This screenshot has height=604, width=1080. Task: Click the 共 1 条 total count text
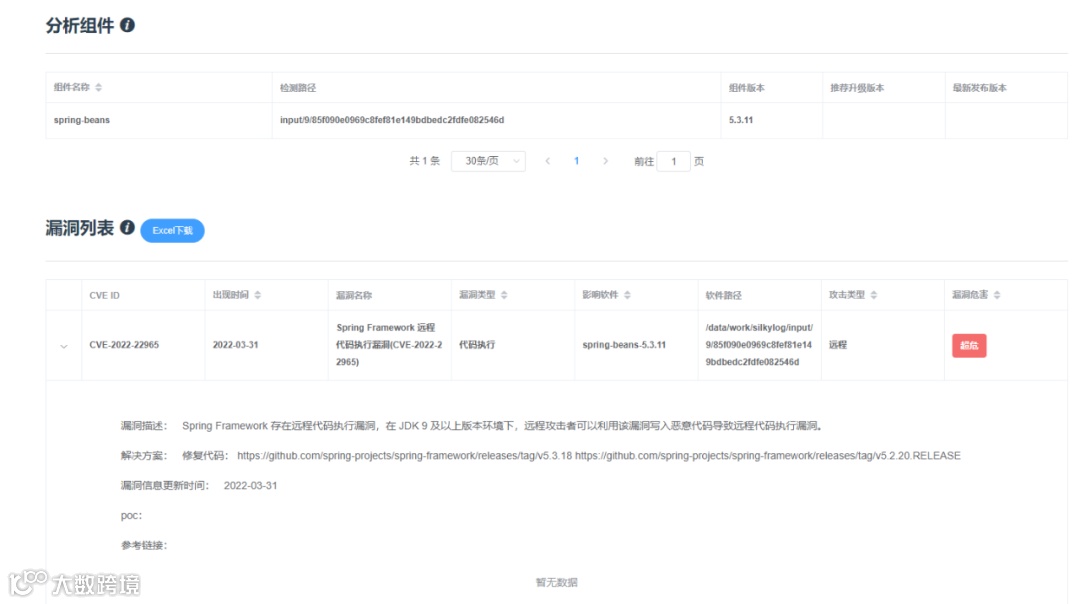(424, 161)
